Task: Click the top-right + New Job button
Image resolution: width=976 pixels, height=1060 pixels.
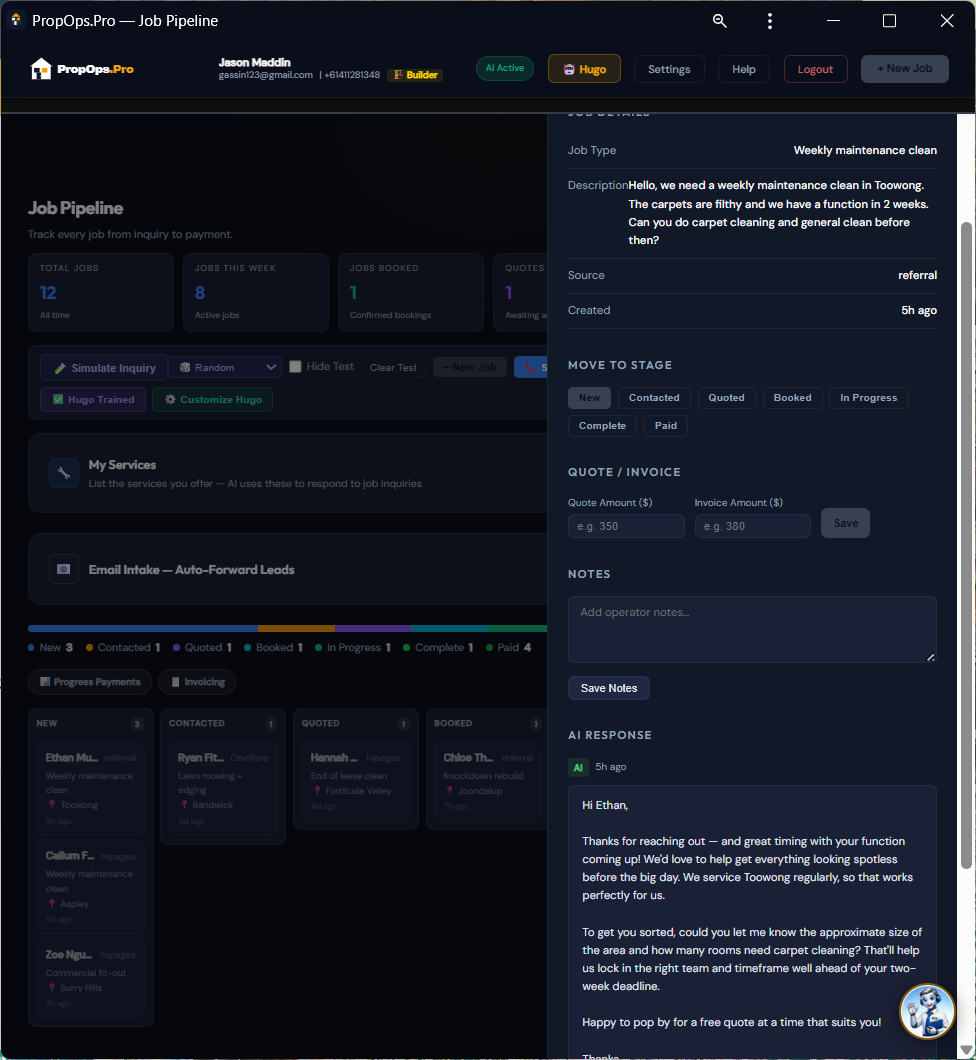Action: click(x=904, y=69)
